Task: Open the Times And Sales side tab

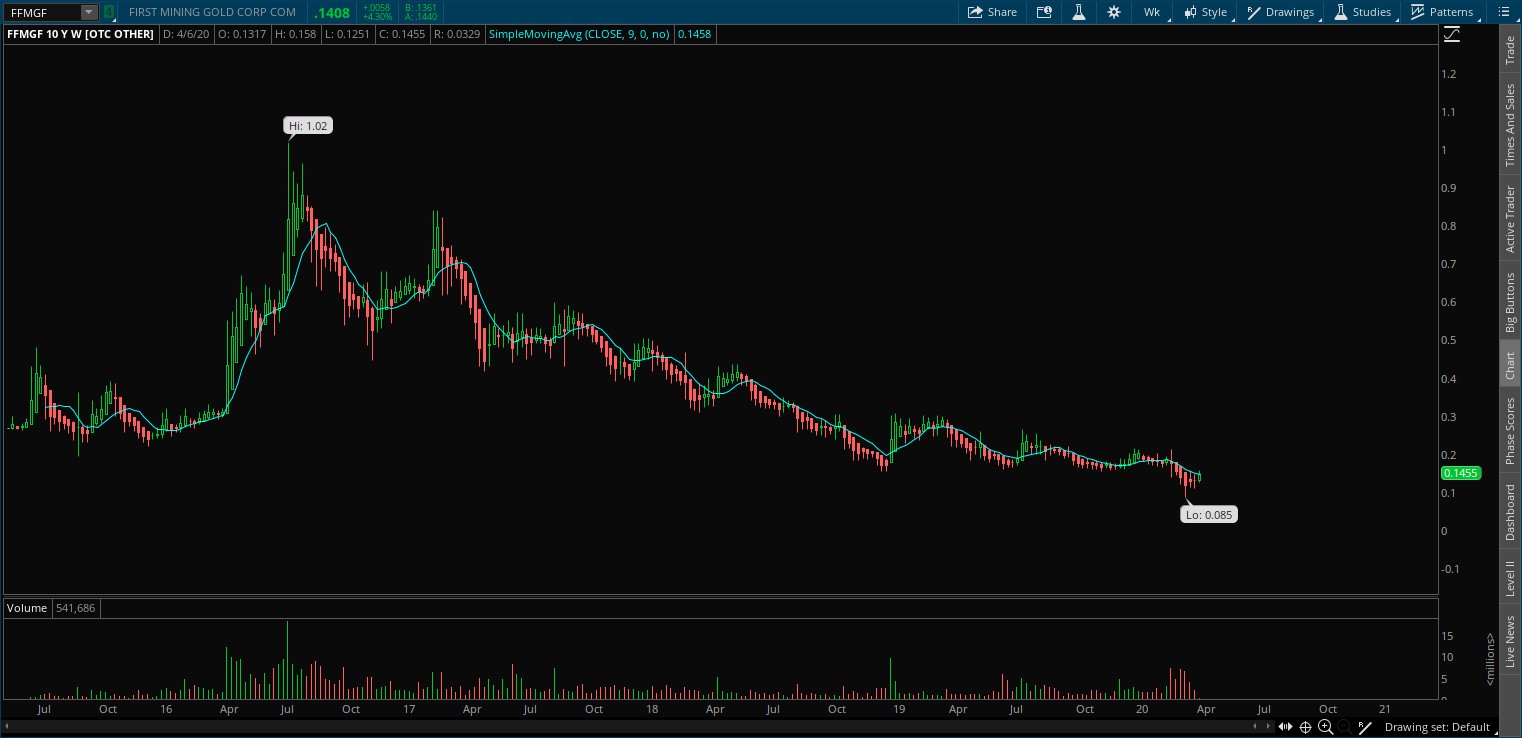Action: click(1510, 124)
